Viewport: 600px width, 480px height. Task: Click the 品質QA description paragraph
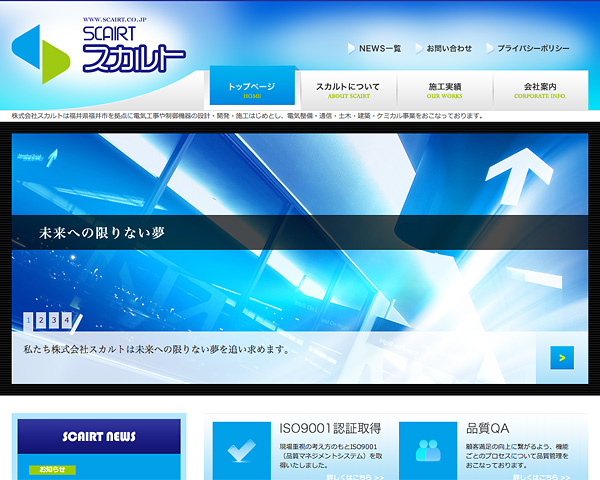[517, 456]
